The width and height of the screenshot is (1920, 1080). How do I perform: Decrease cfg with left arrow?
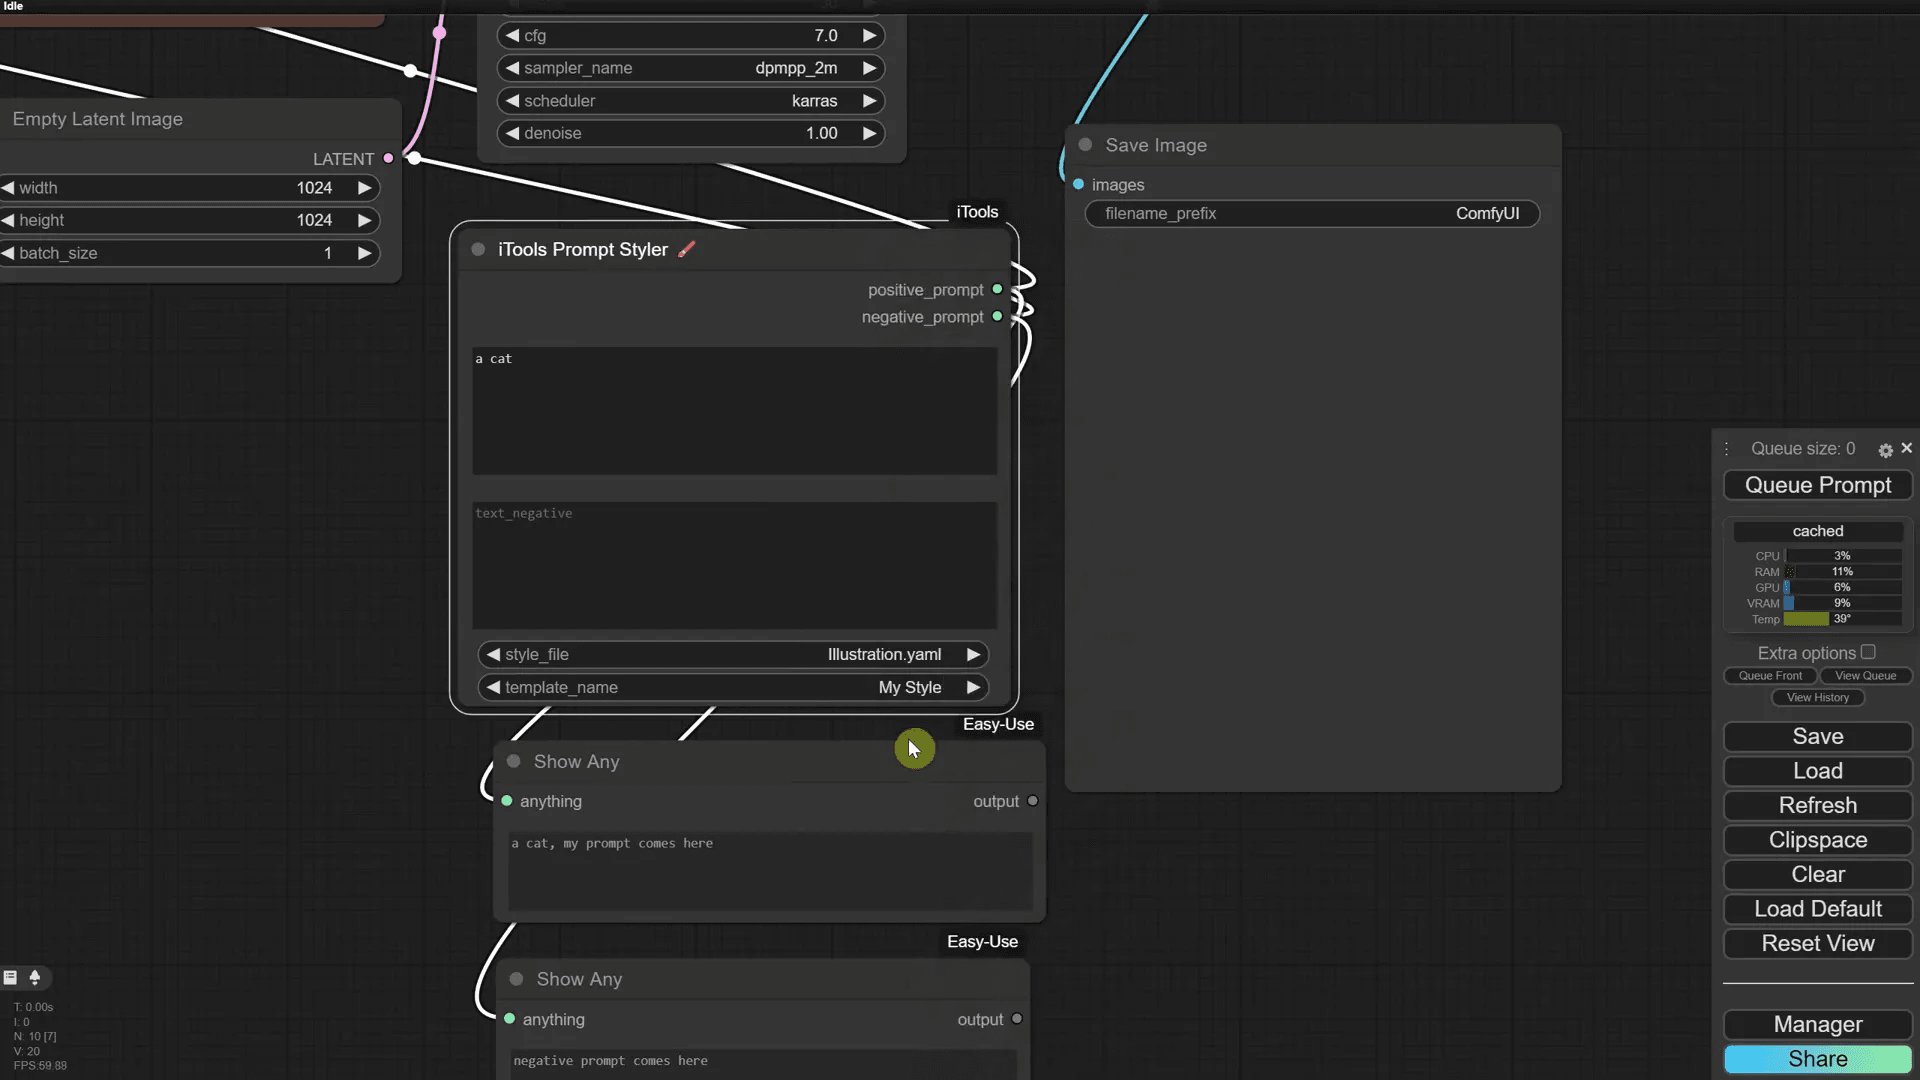[x=512, y=36]
